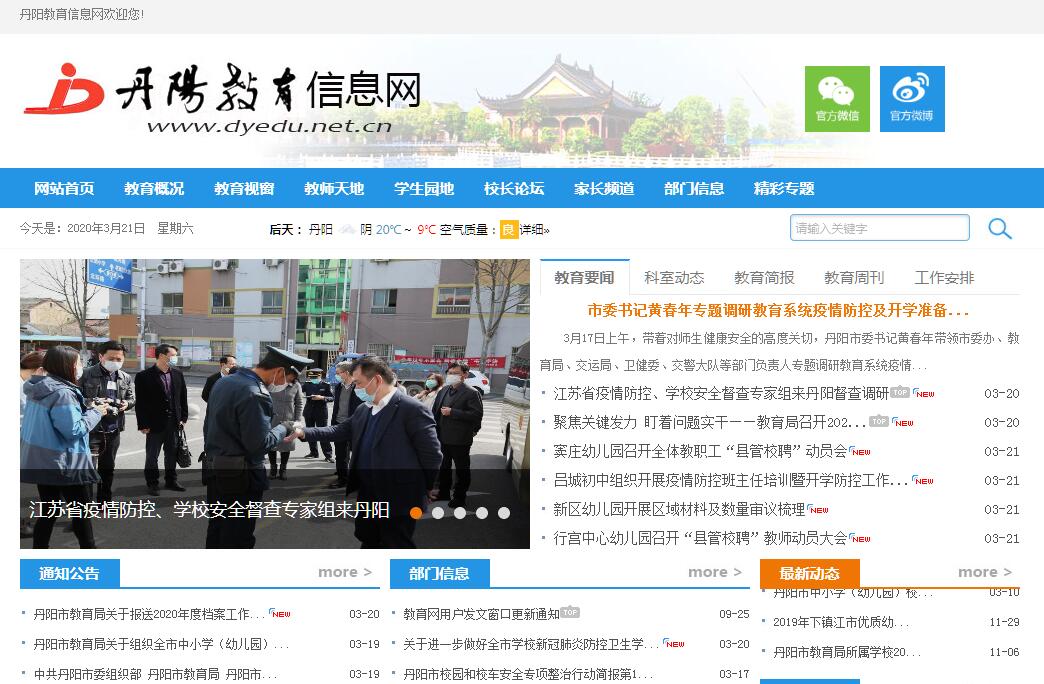
Task: Open 教育网用户发文窗口更新通知
Action: coord(481,614)
